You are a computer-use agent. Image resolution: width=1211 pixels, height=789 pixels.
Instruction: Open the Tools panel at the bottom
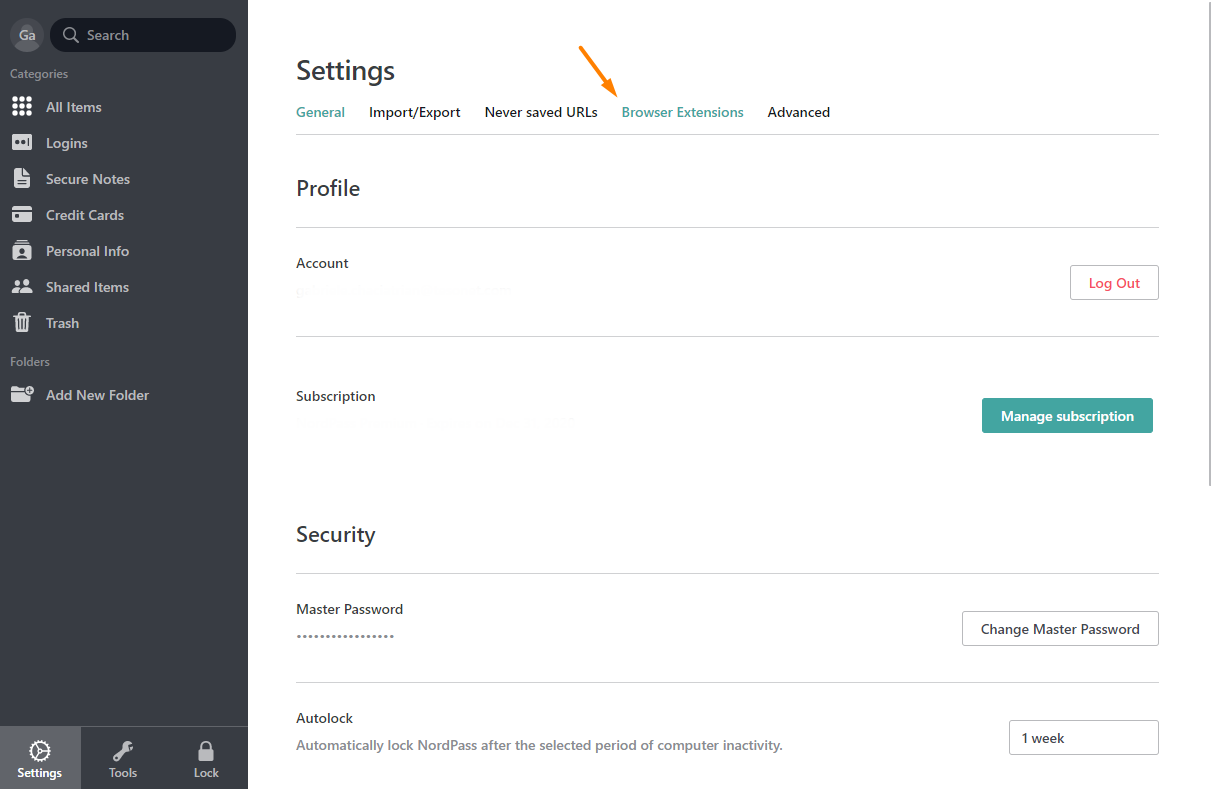click(x=122, y=758)
